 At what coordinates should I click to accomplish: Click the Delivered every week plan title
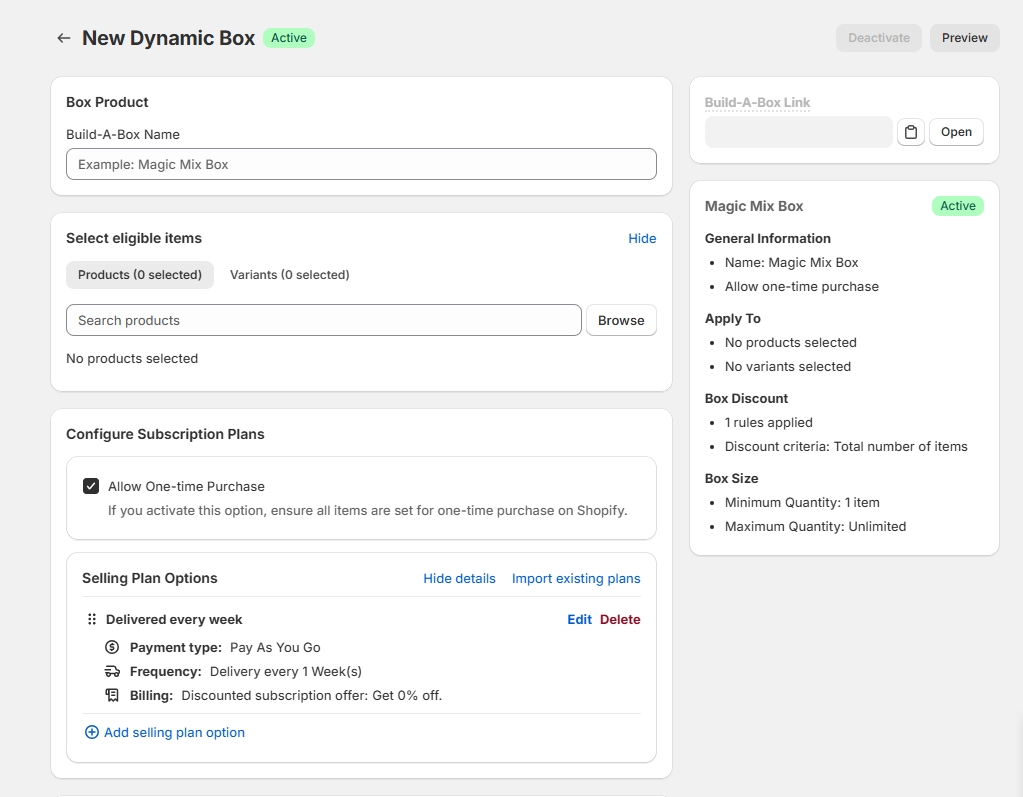pos(174,620)
